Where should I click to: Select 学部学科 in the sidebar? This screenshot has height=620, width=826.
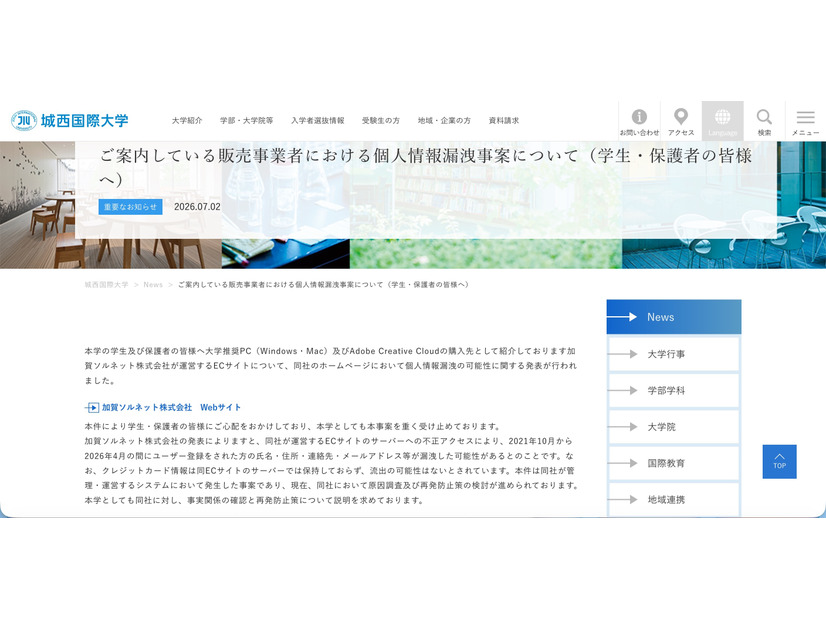pos(674,390)
